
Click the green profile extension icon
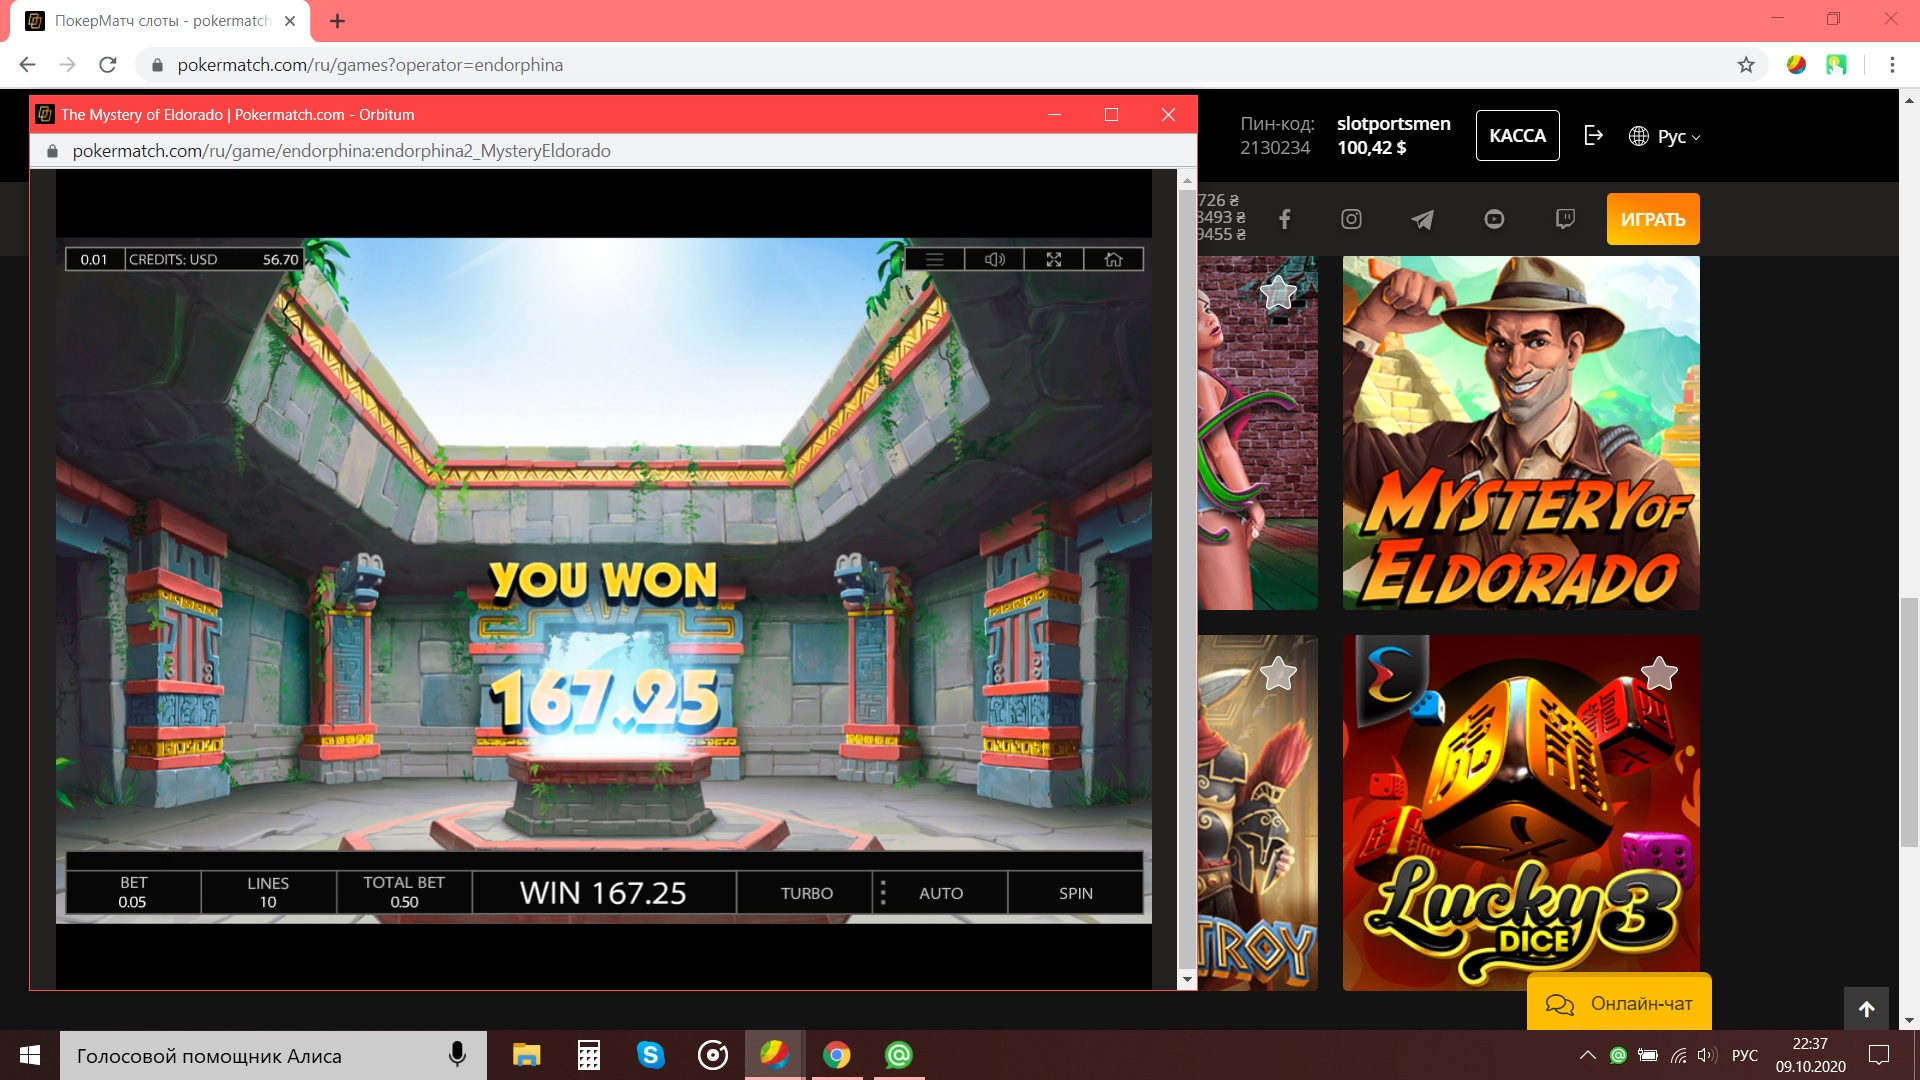[1836, 65]
